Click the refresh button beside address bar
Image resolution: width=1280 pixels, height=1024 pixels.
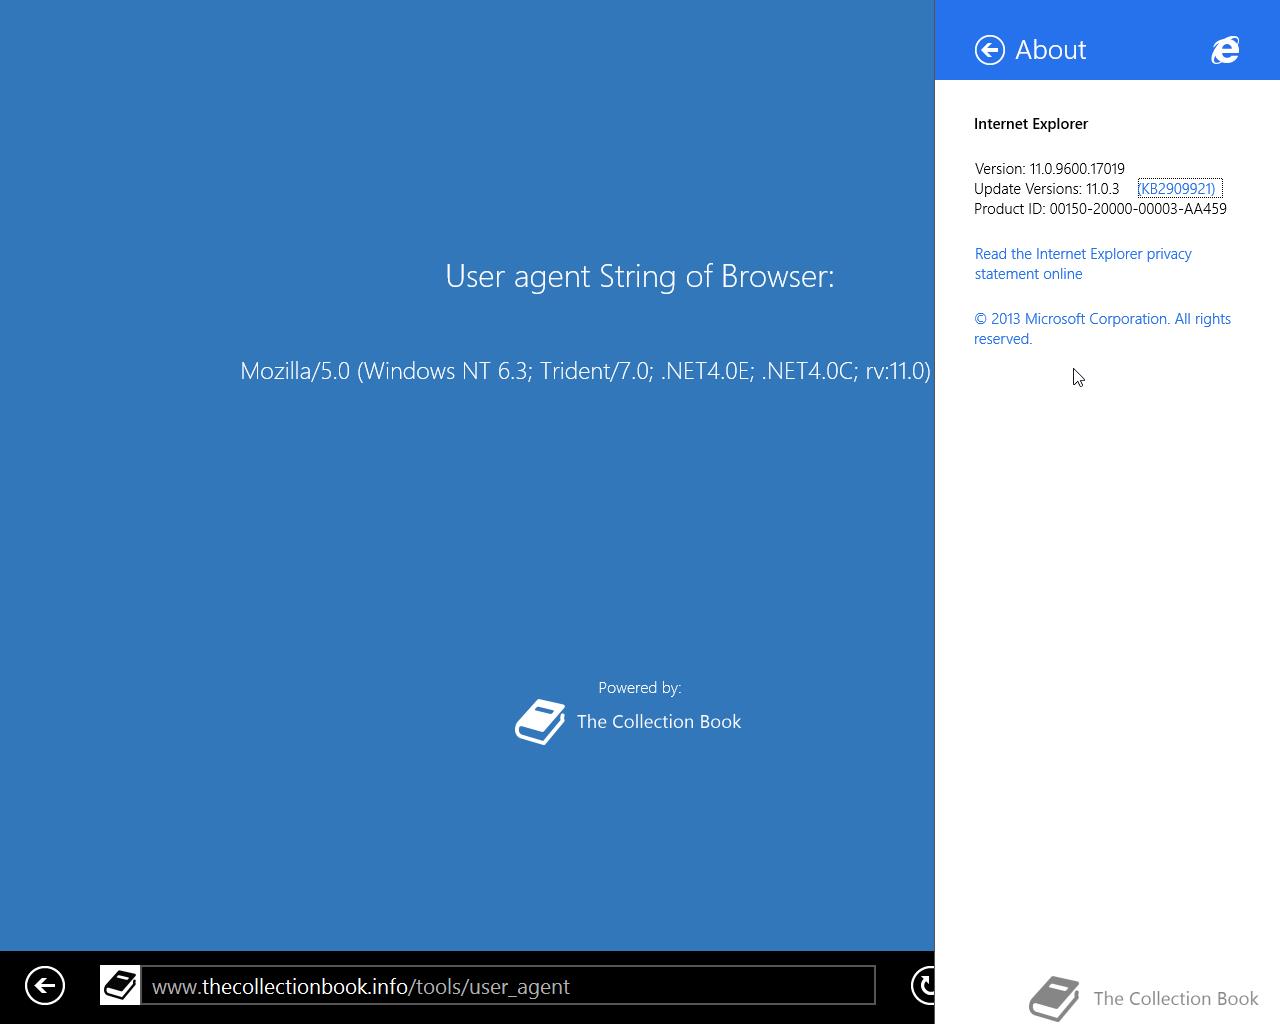[x=923, y=986]
